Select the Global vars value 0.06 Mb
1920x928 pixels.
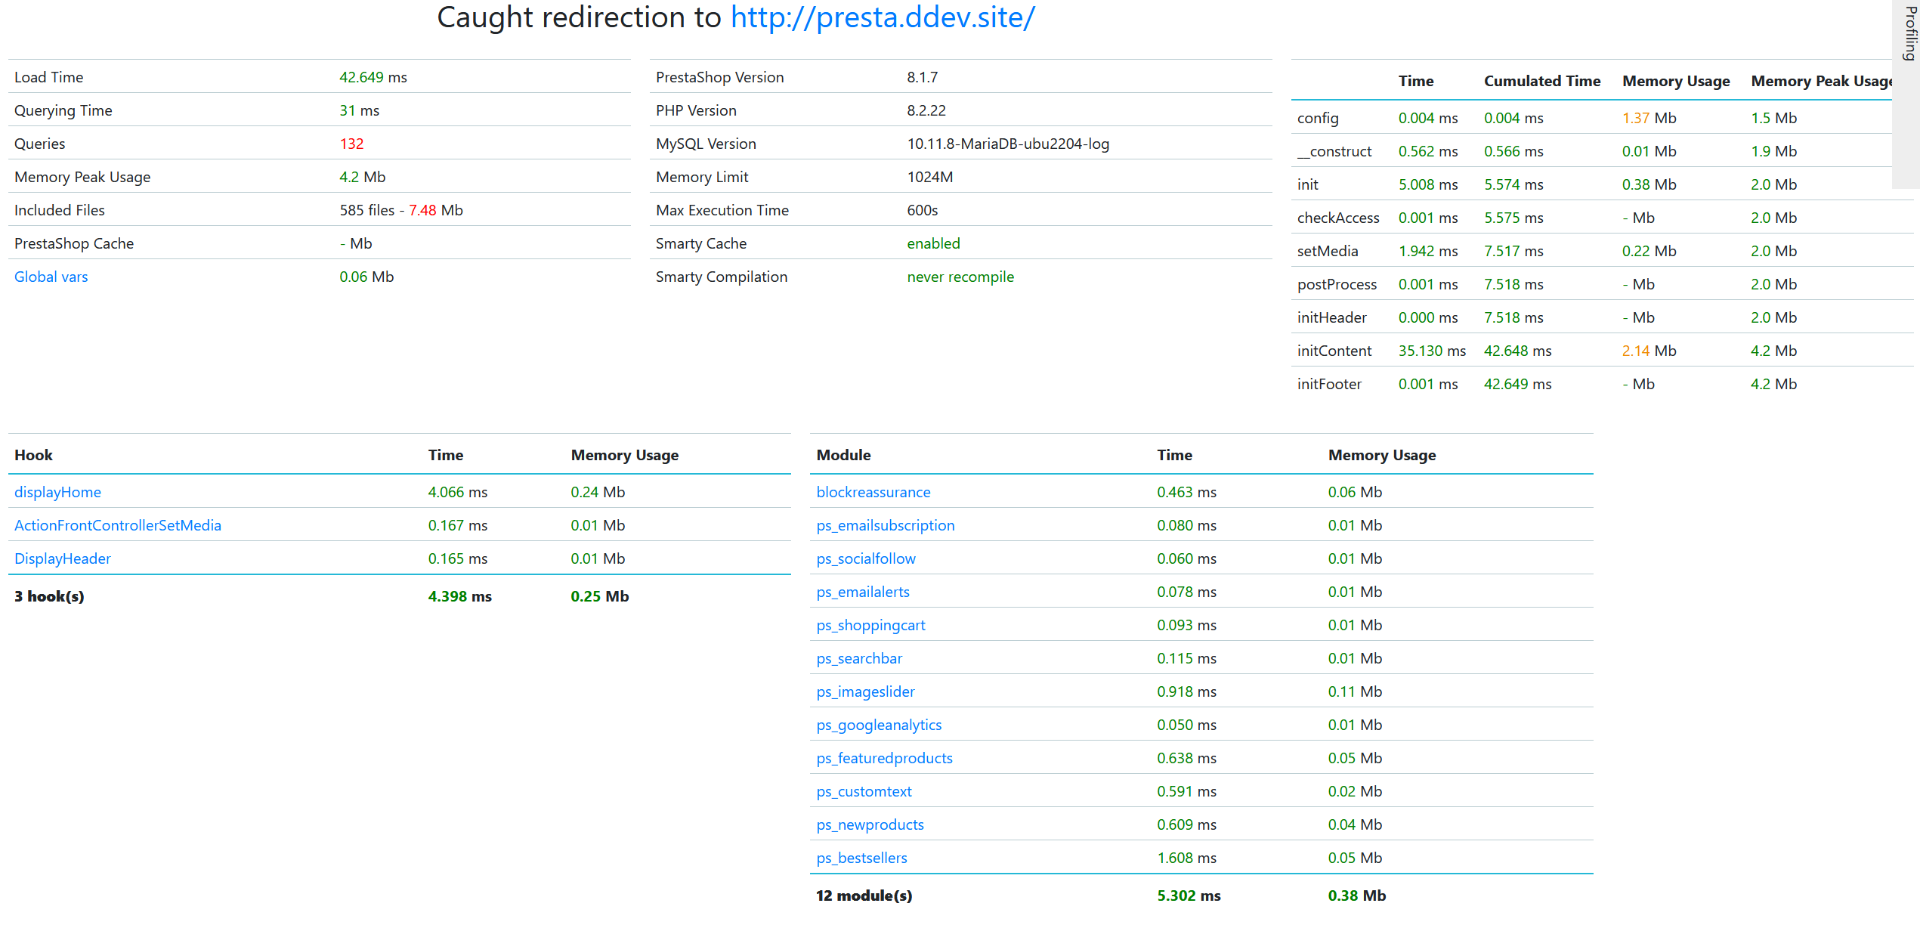(x=366, y=277)
